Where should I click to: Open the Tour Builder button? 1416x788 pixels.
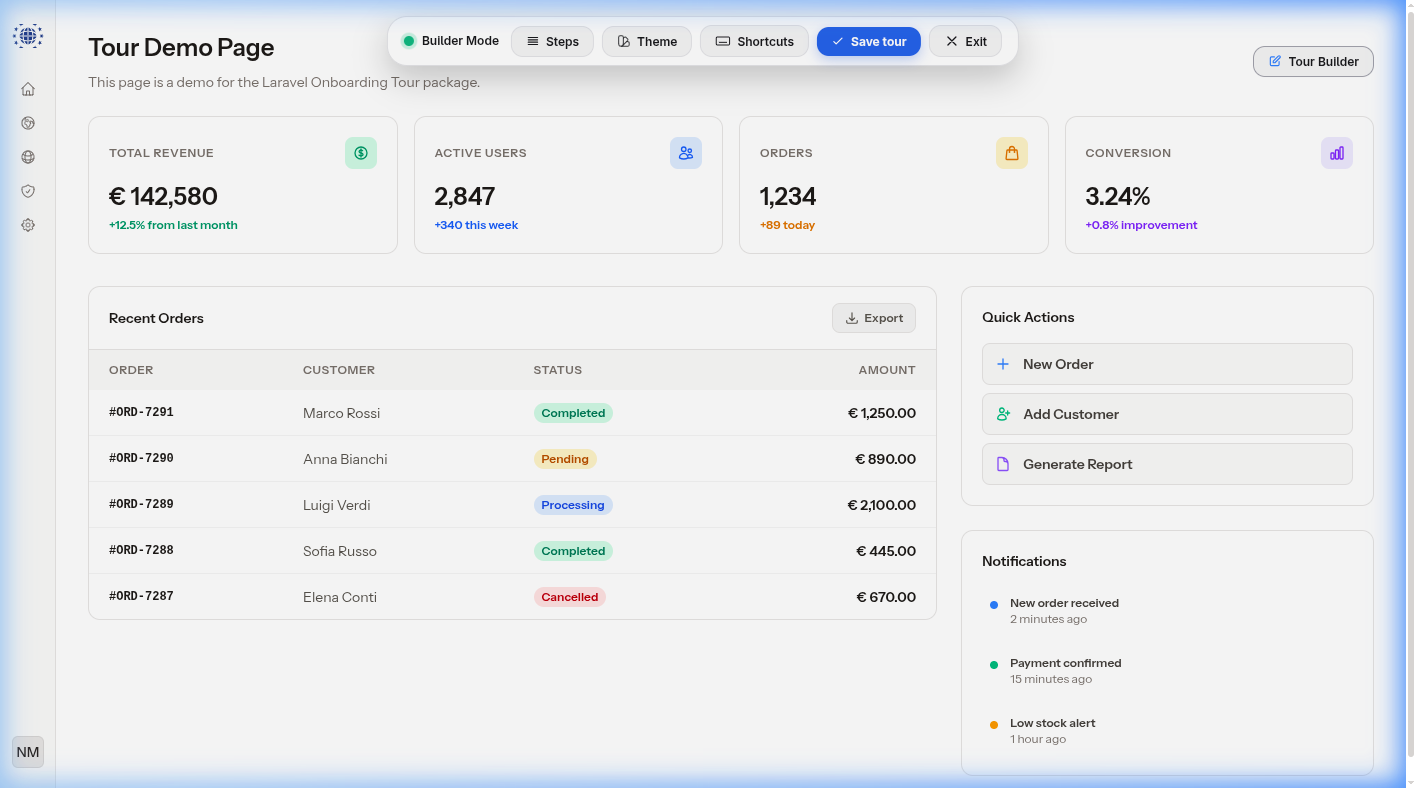[x=1313, y=61]
